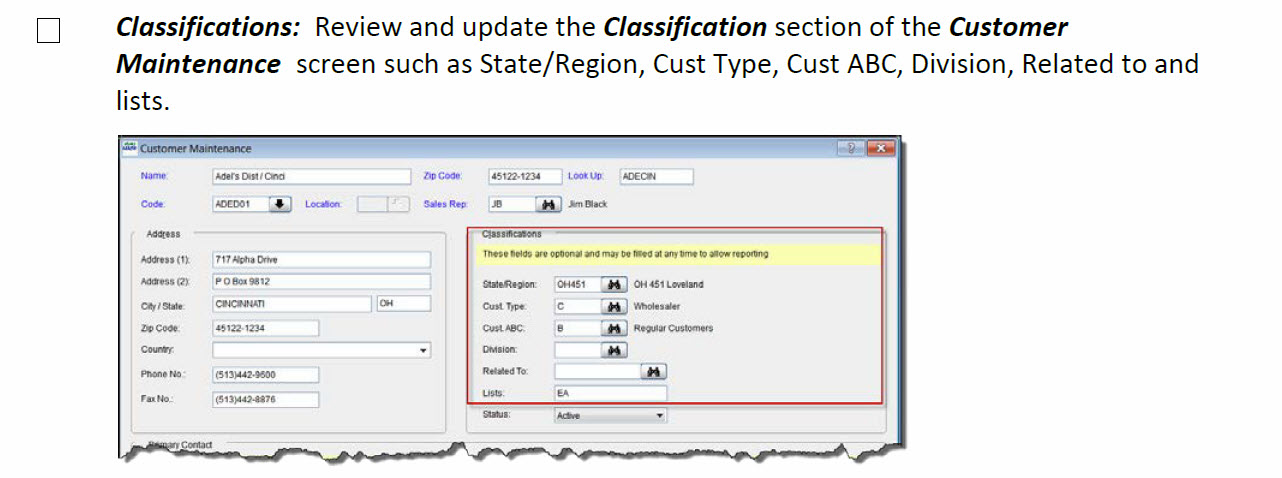Click the 'Wholesaler' description text
The width and height of the screenshot is (1282, 478).
point(655,307)
